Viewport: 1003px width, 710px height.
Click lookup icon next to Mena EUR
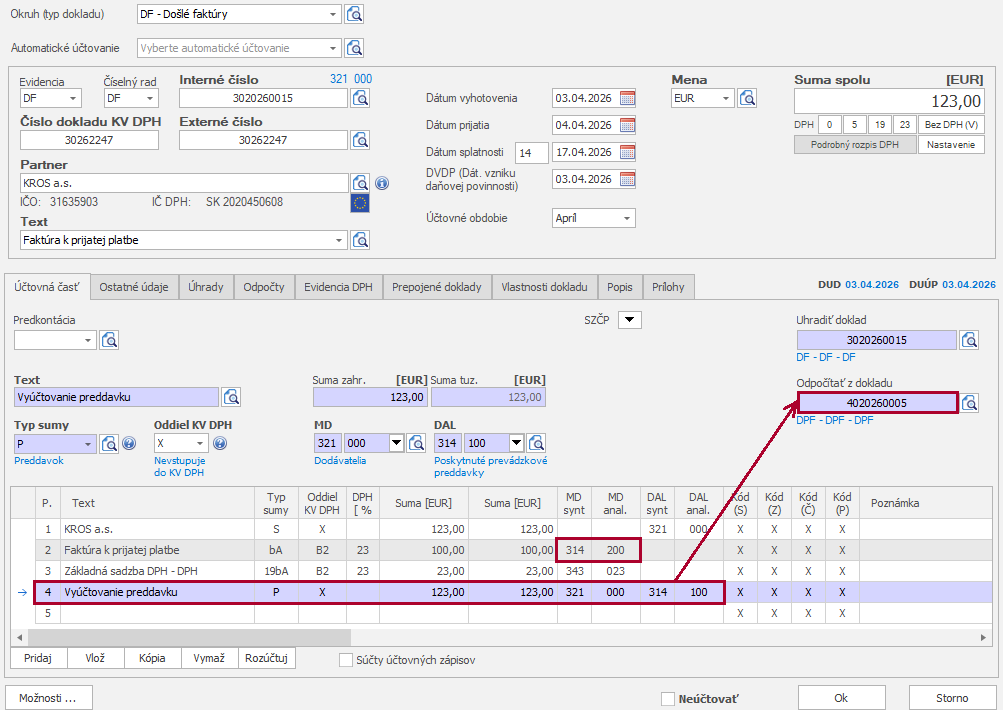pyautogui.click(x=747, y=98)
